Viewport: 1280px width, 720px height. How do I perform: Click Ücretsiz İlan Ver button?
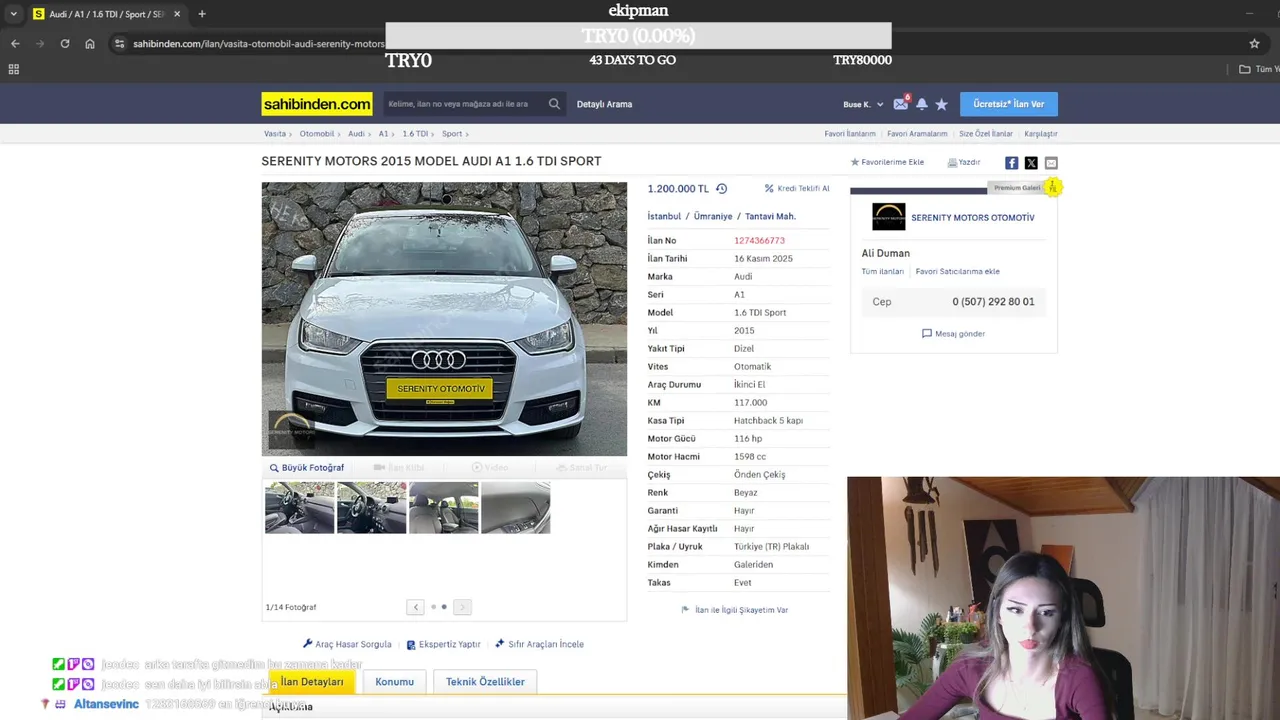(x=1008, y=104)
